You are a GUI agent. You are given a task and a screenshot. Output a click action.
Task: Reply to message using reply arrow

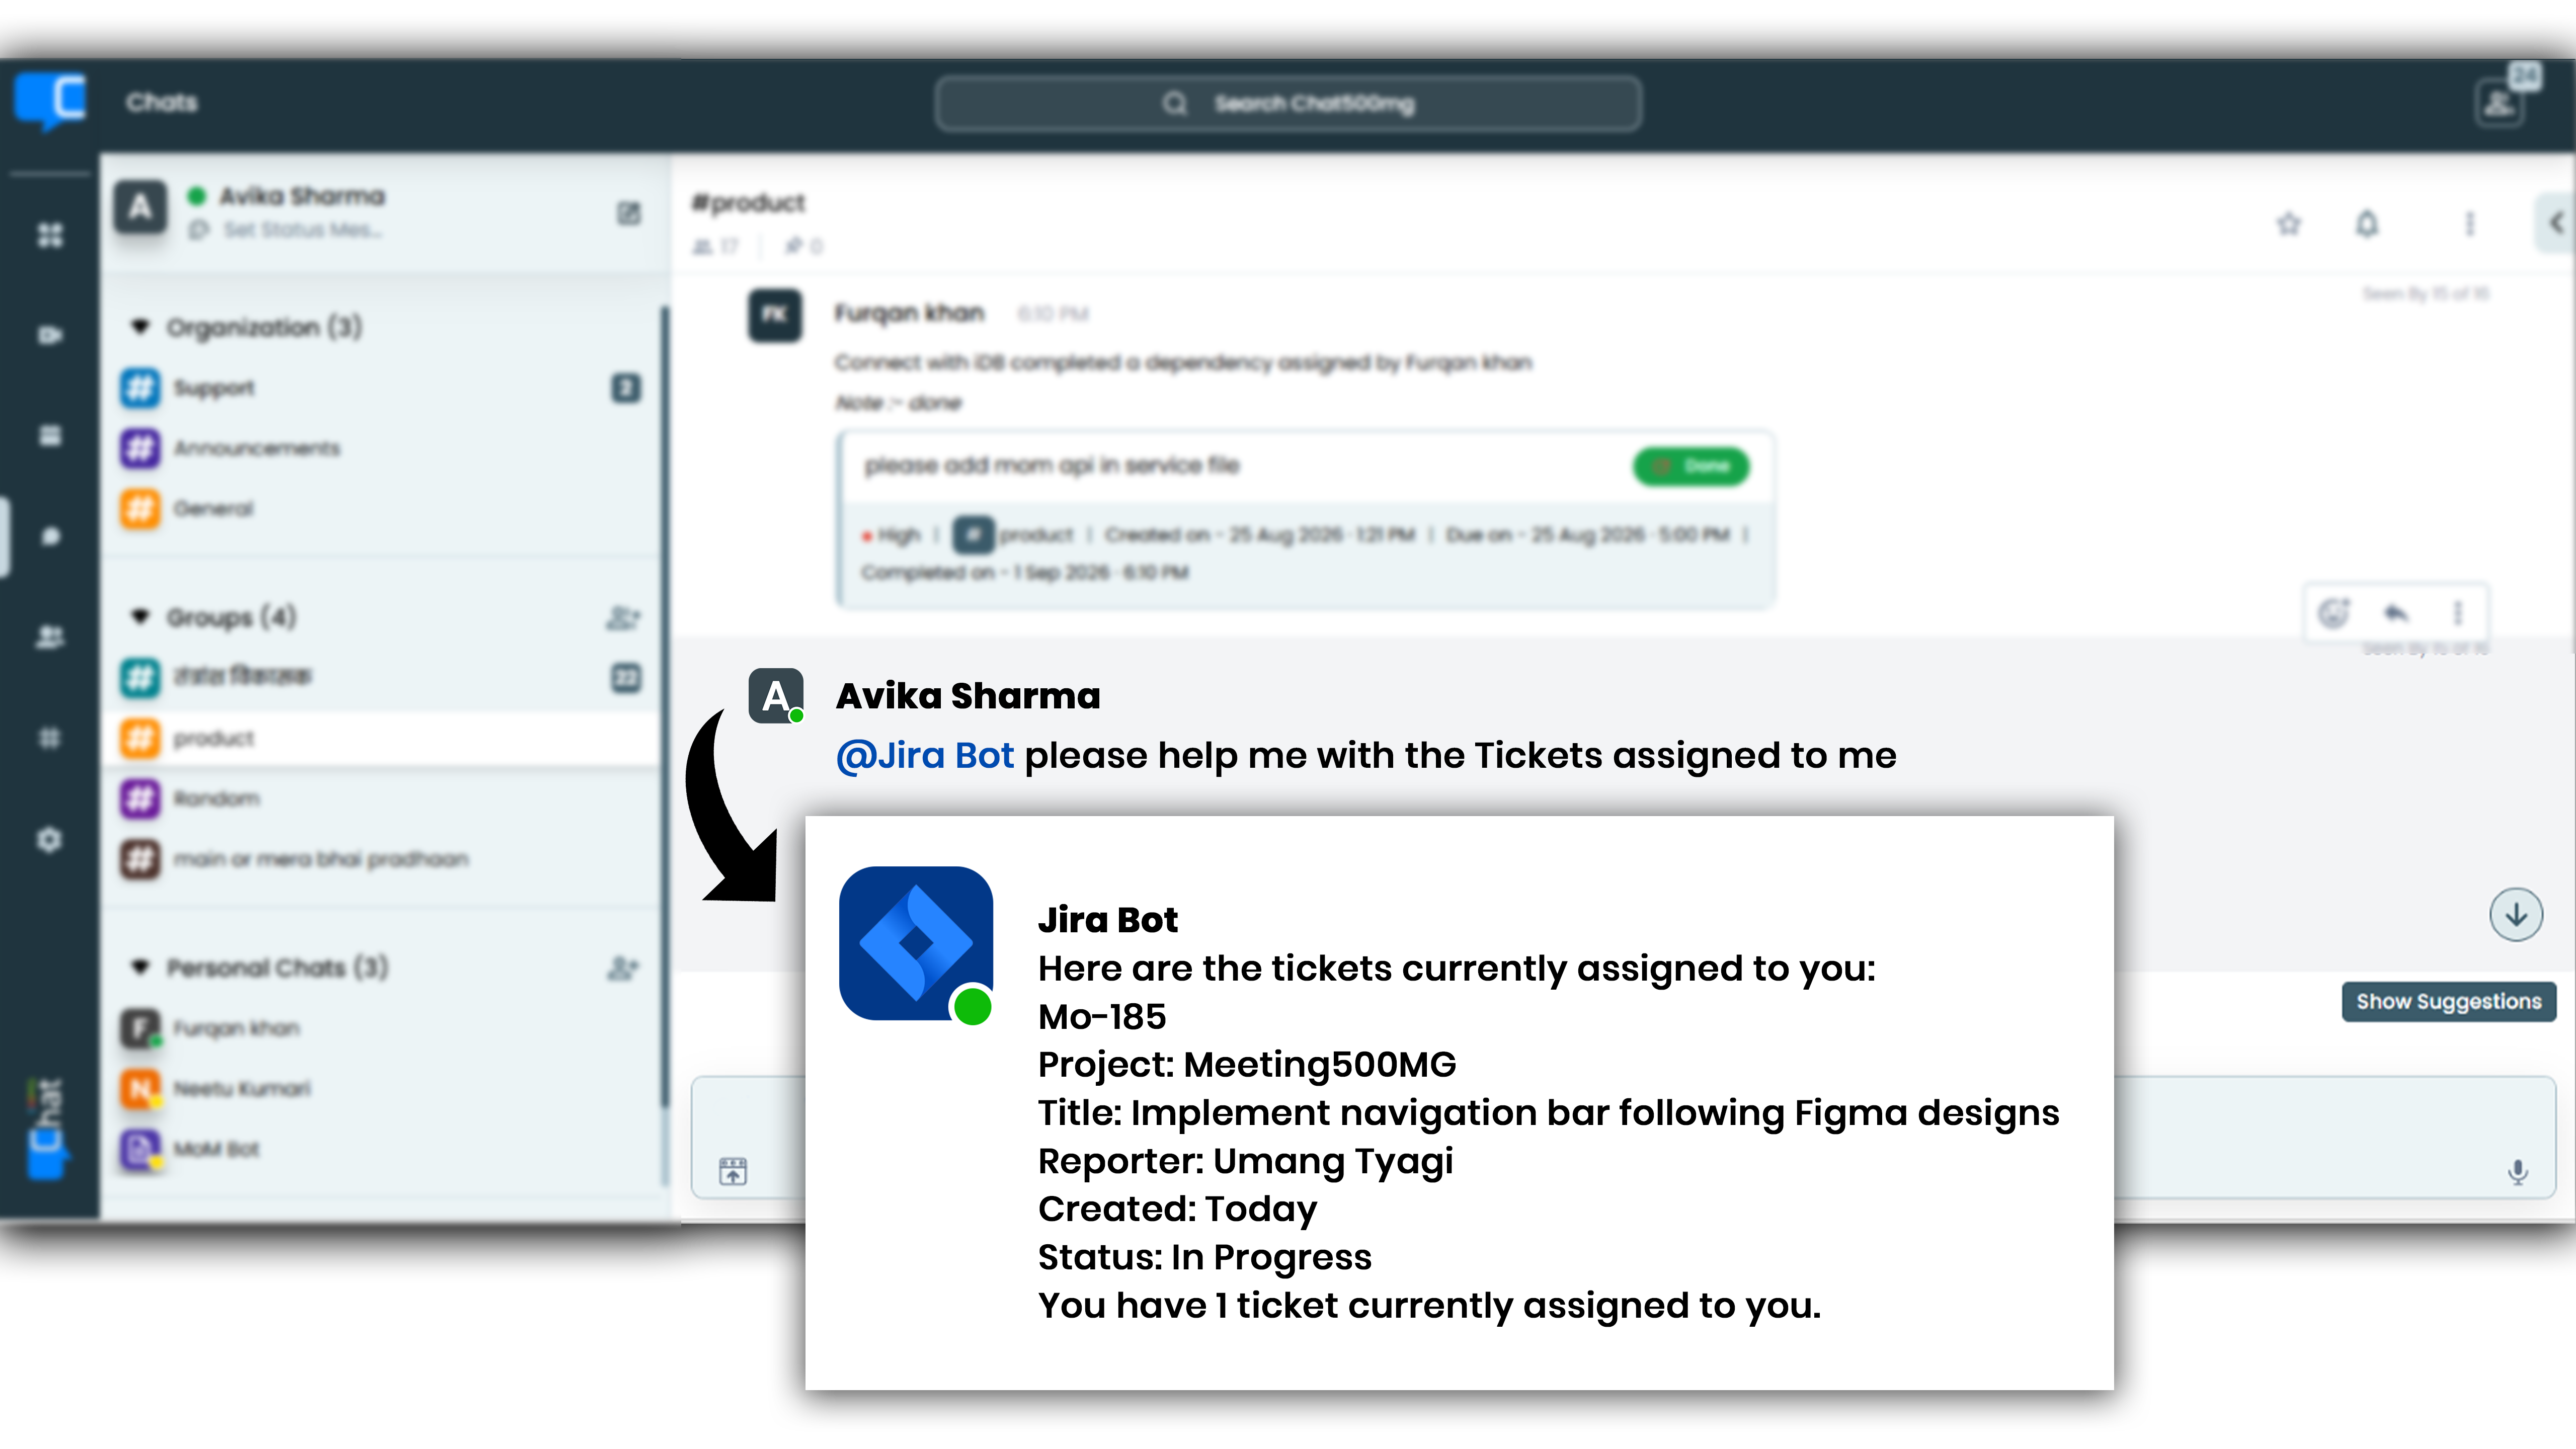point(2396,612)
